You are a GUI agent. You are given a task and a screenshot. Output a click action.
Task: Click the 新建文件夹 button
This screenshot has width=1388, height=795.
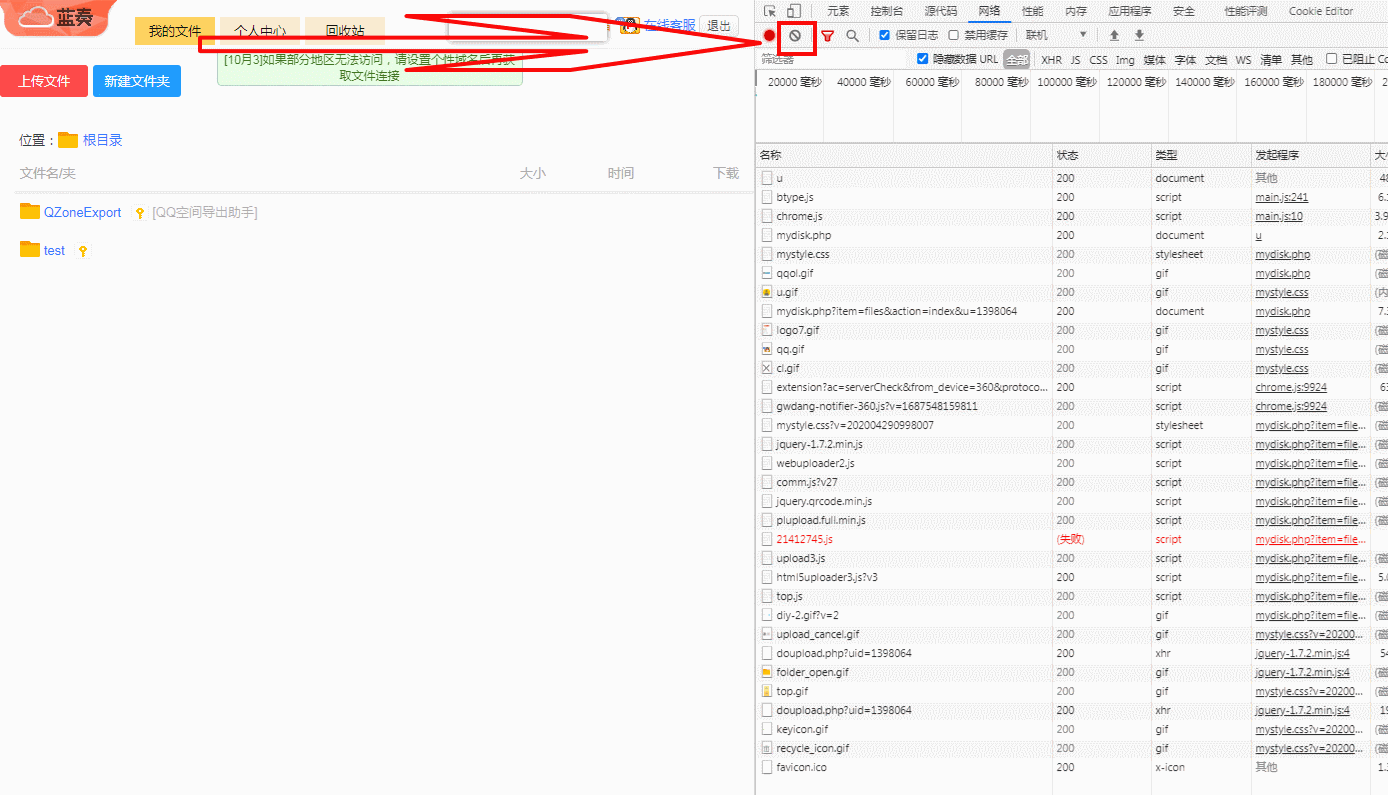pyautogui.click(x=137, y=81)
